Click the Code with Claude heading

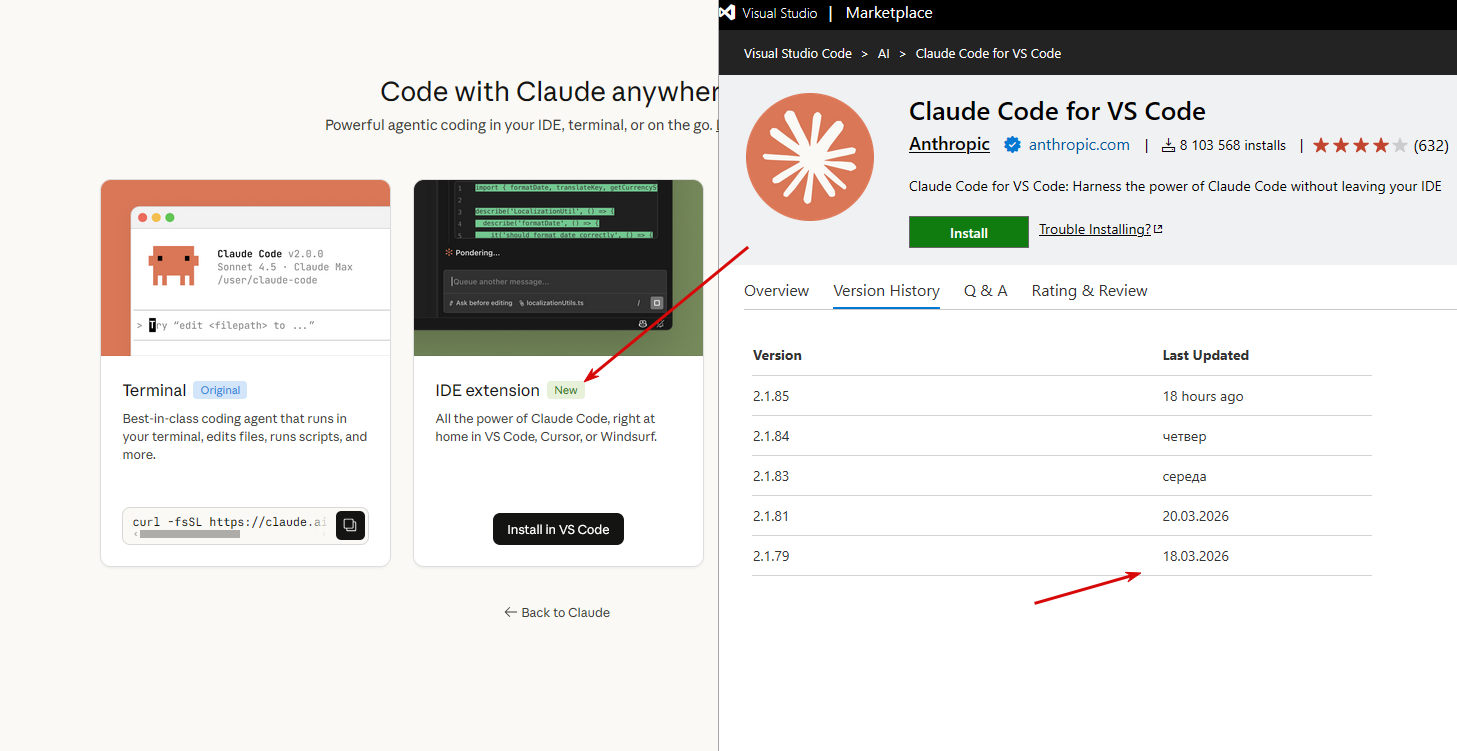pos(549,92)
